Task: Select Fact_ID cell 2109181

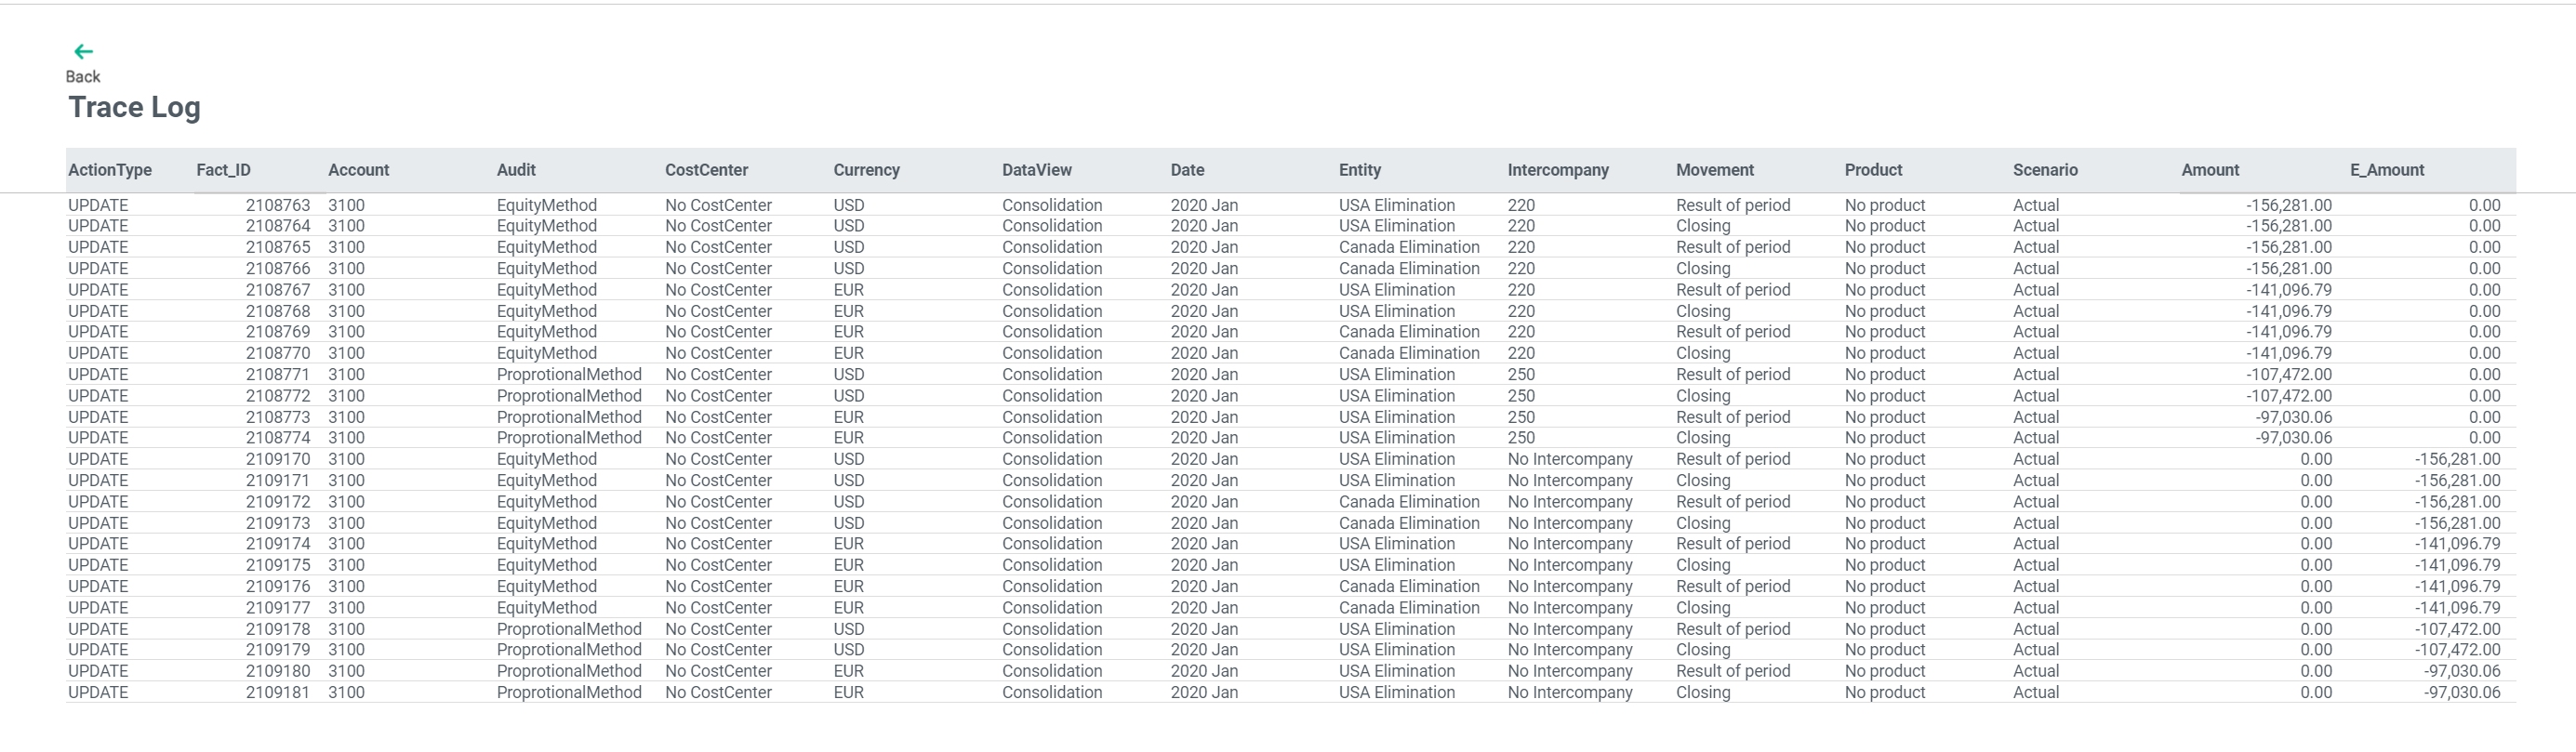Action: point(278,692)
